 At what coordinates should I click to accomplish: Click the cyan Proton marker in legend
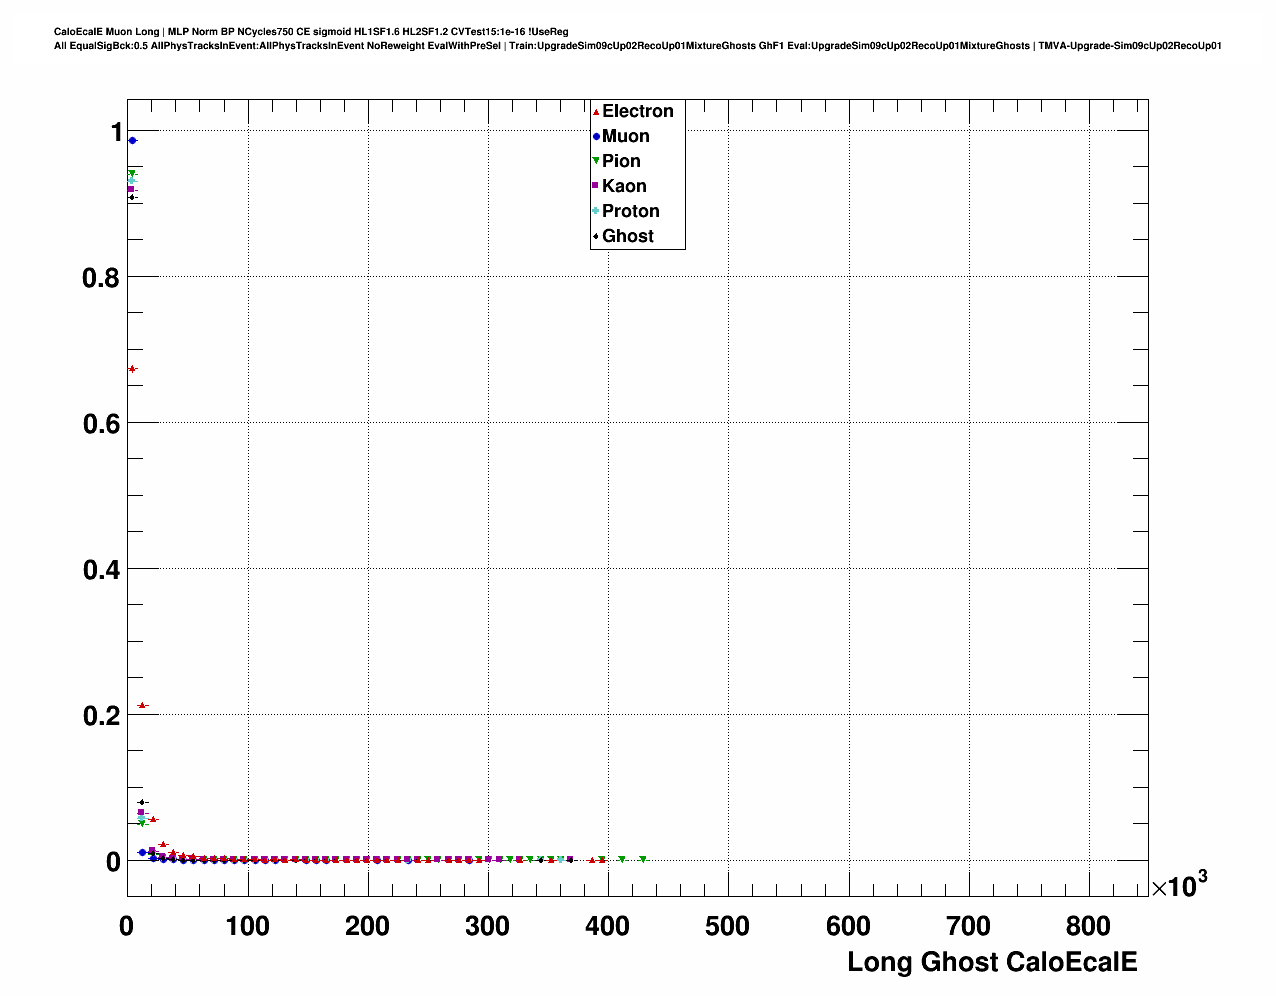(596, 212)
